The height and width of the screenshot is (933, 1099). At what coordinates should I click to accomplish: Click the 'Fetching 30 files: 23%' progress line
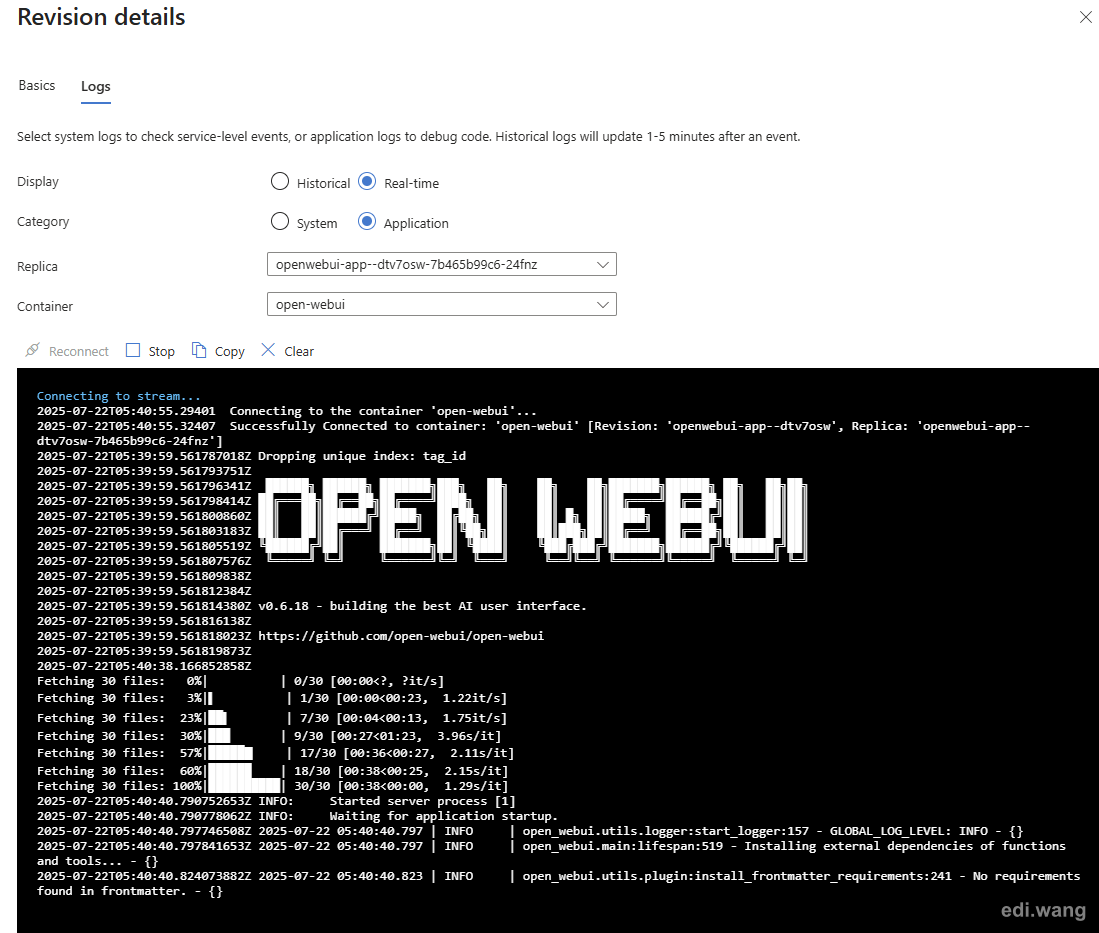click(x=272, y=718)
